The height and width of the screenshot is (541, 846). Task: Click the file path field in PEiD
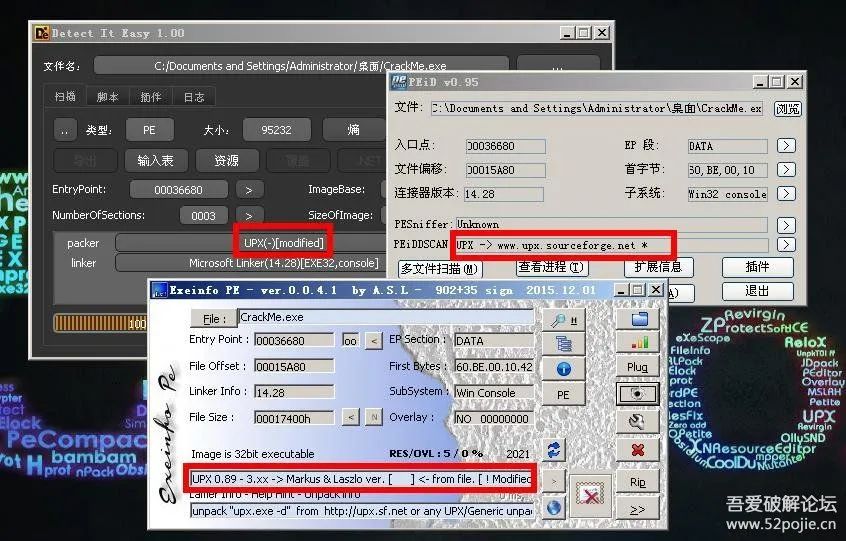point(597,108)
